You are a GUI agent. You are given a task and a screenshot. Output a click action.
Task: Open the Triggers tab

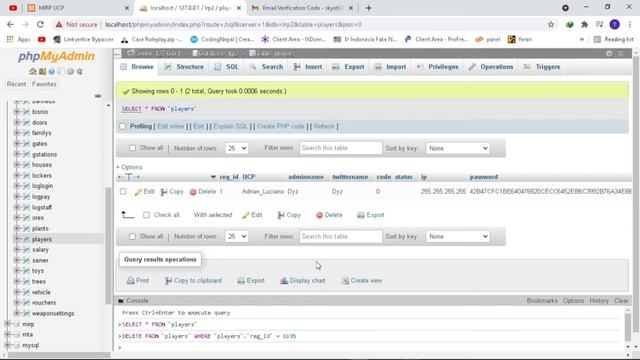[x=542, y=67]
